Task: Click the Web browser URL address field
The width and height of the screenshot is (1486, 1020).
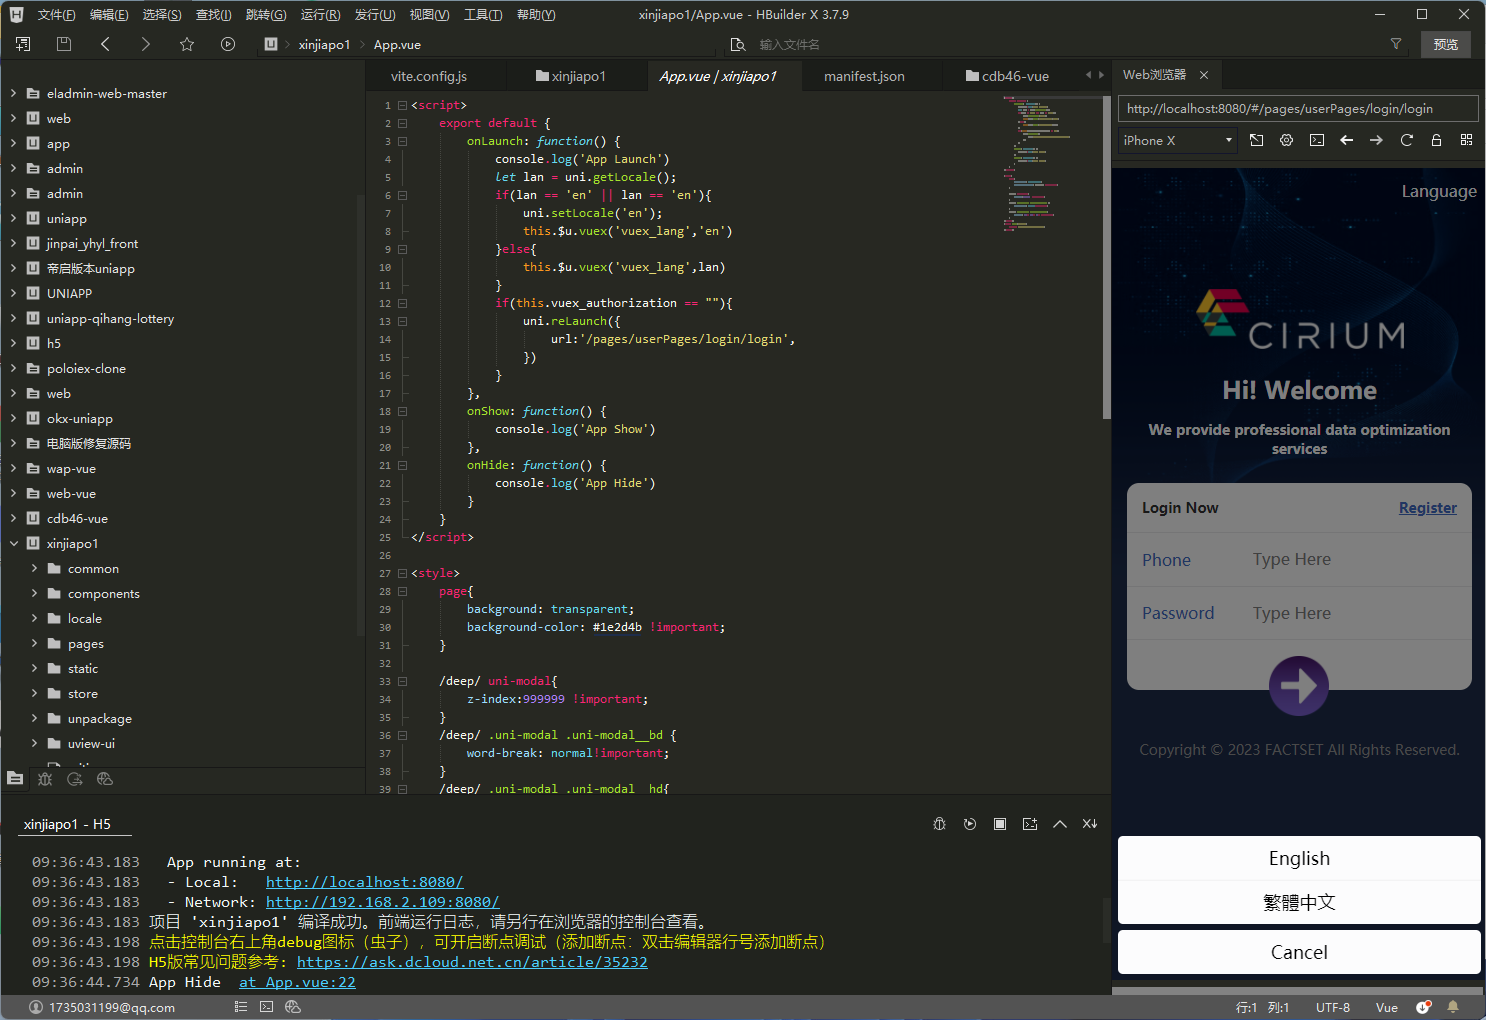Action: [1298, 109]
